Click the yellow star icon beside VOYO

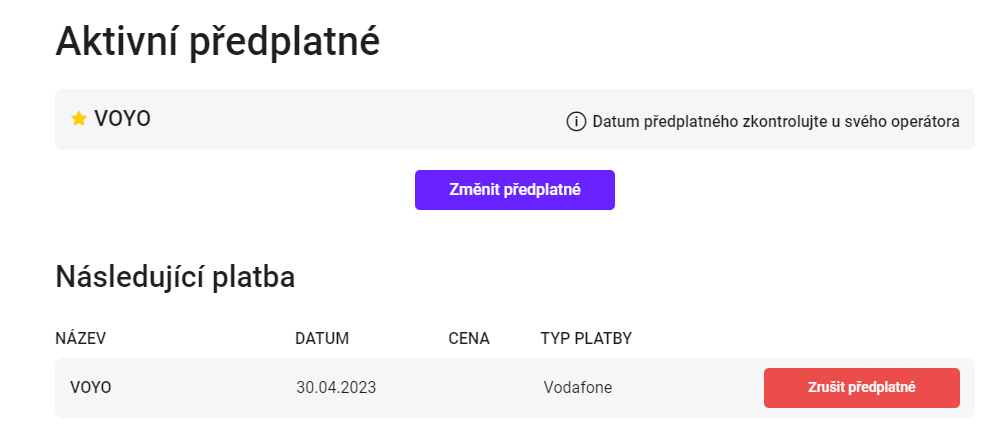click(x=78, y=119)
